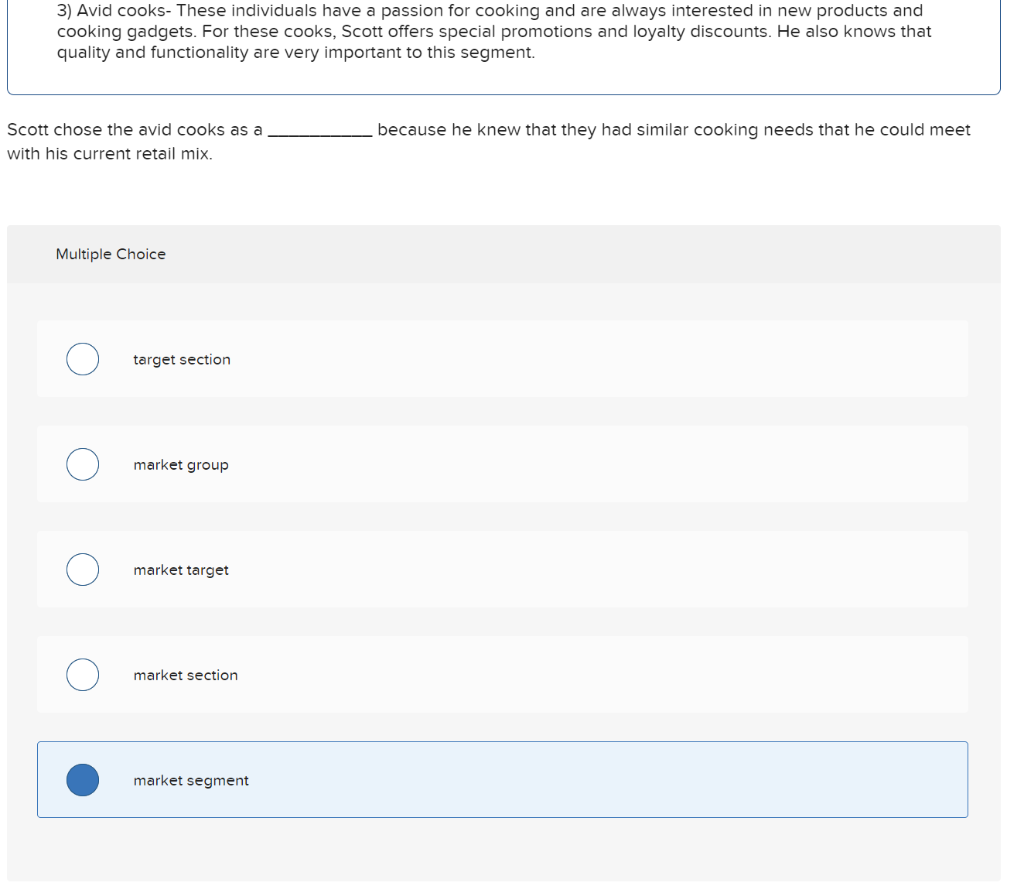1024x893 pixels.
Task: Click the 'Scott chose the avid cooks' question text
Action: point(488,141)
